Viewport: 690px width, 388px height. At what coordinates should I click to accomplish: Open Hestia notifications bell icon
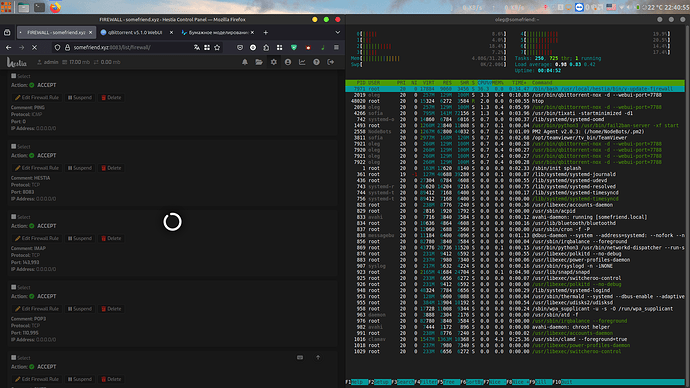coord(245,62)
